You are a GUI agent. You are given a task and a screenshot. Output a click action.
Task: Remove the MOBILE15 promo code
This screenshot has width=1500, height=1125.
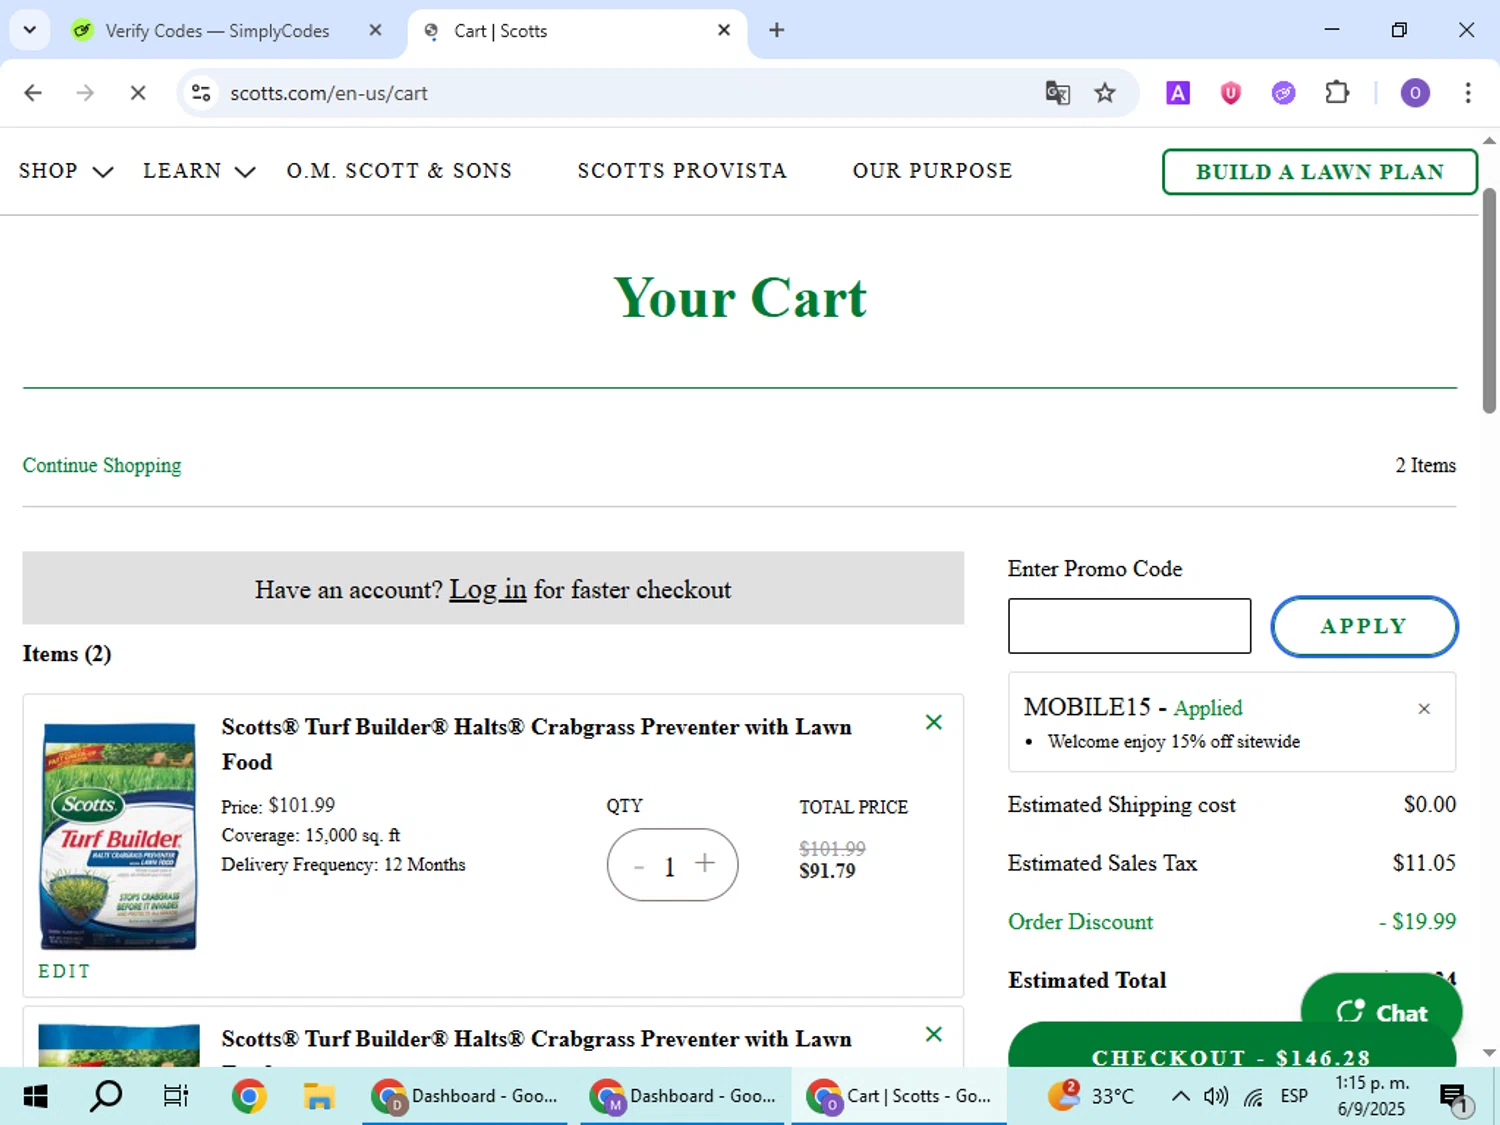(1424, 709)
